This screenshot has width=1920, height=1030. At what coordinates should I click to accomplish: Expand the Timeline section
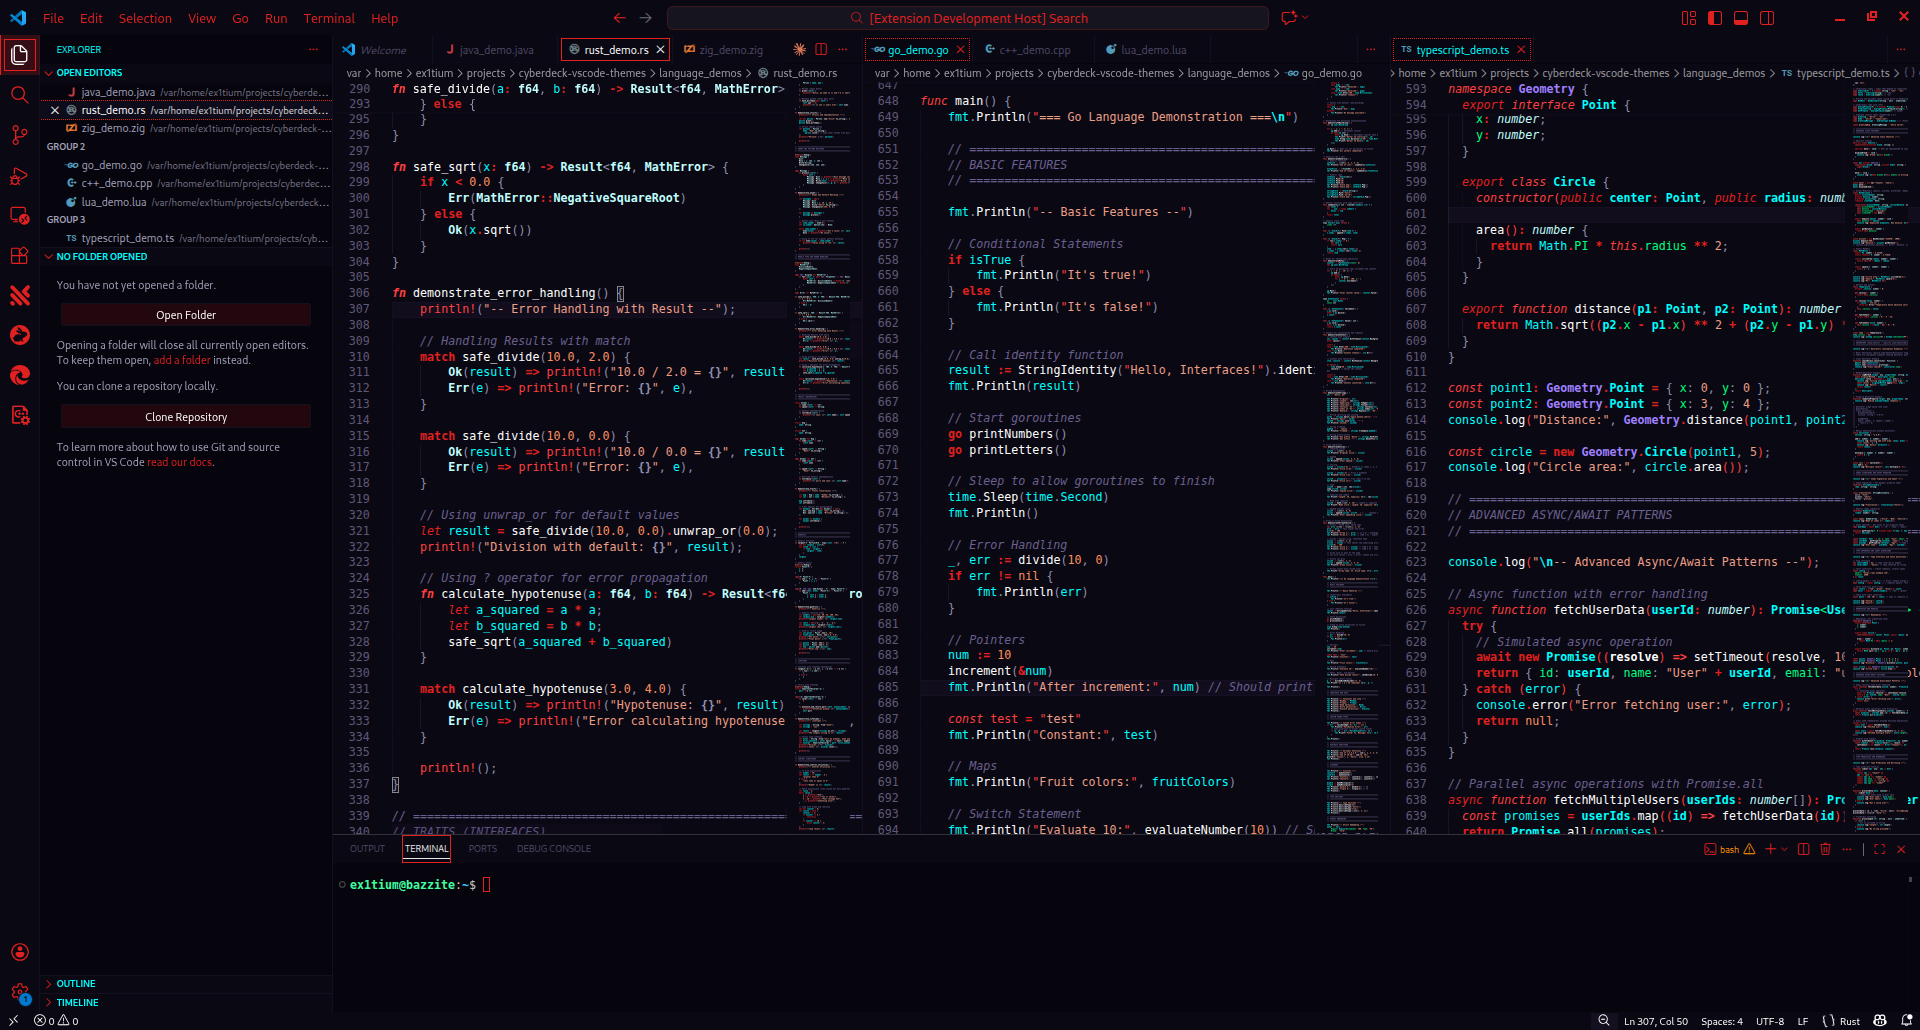[x=75, y=1002]
